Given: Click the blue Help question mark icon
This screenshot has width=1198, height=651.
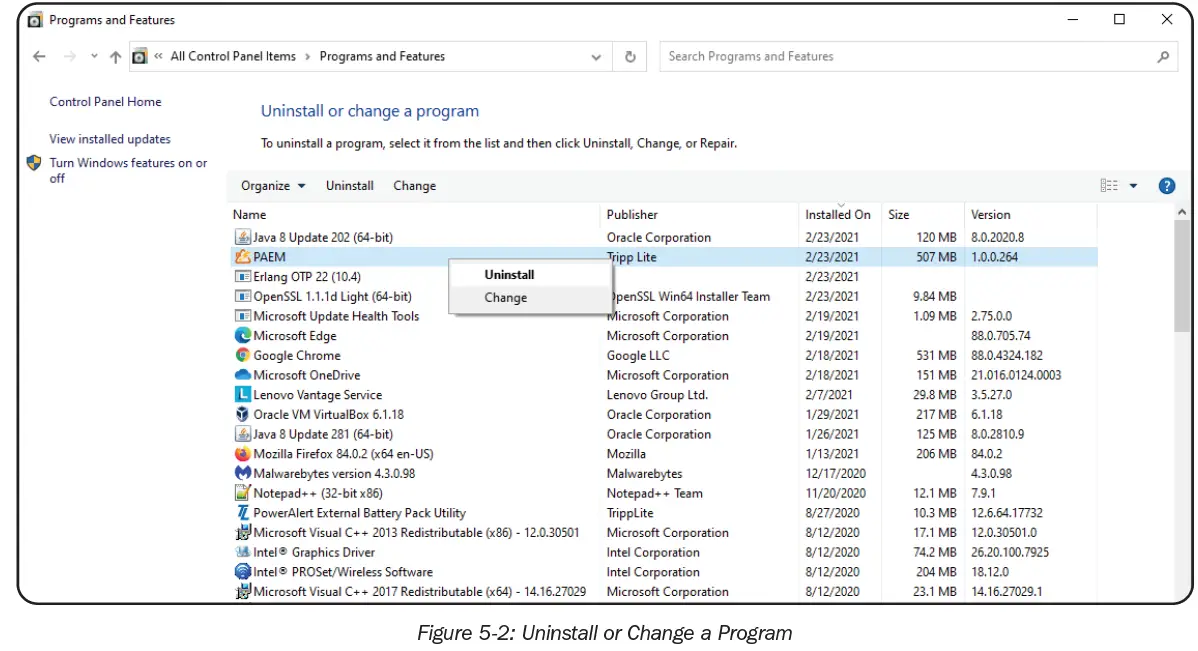Looking at the screenshot, I should coord(1166,185).
